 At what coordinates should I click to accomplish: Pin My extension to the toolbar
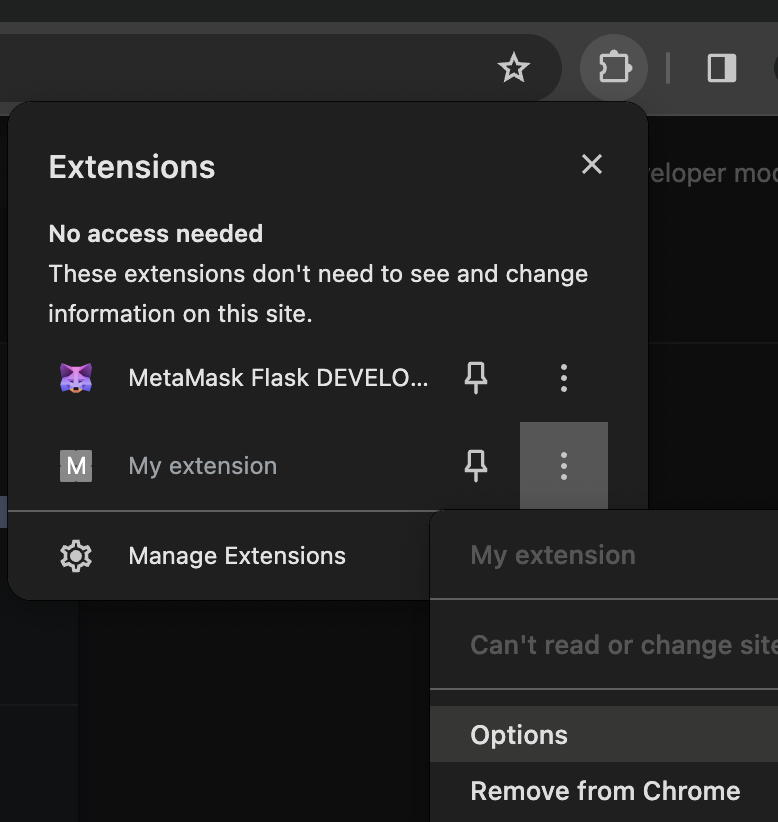(x=477, y=465)
